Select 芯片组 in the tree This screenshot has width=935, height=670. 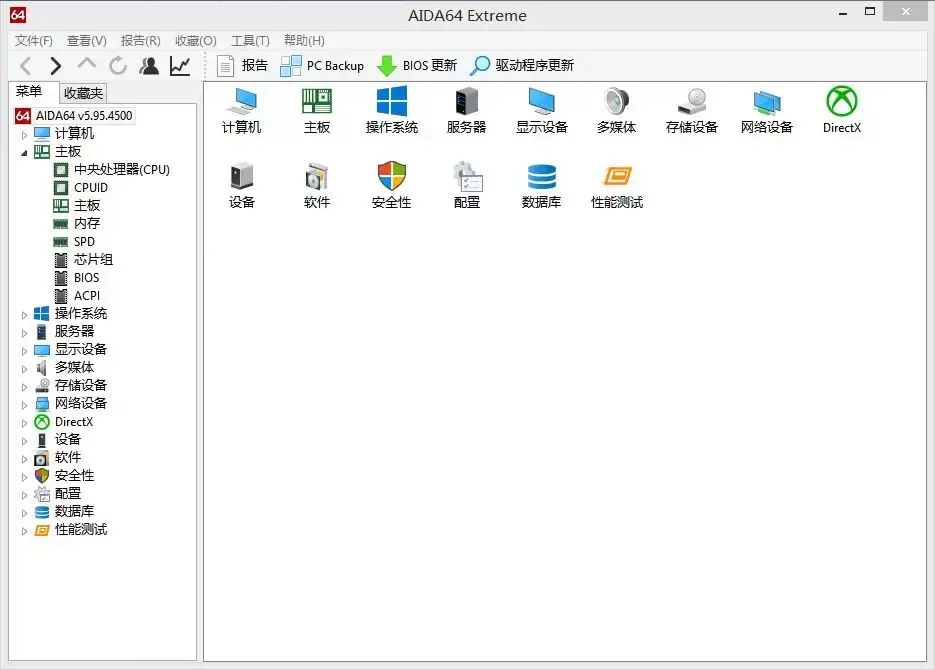pos(83,260)
